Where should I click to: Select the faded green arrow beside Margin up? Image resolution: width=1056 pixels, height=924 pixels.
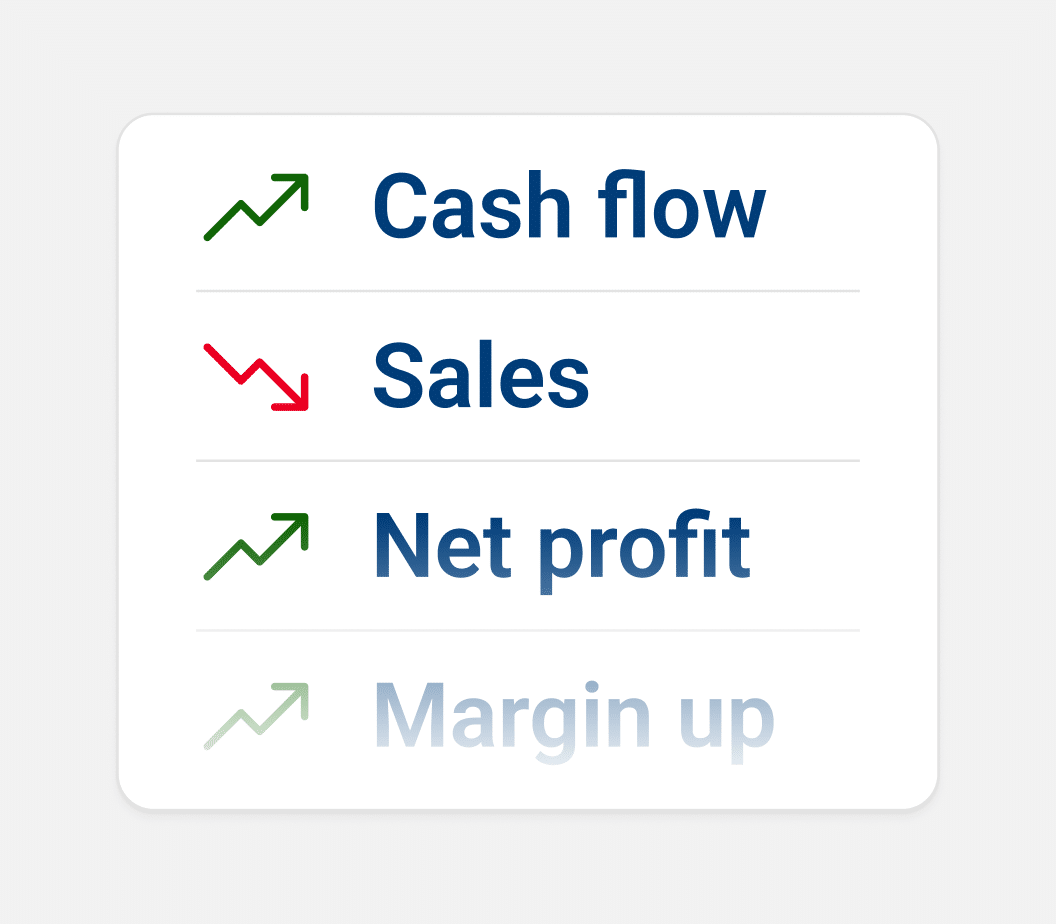256,716
